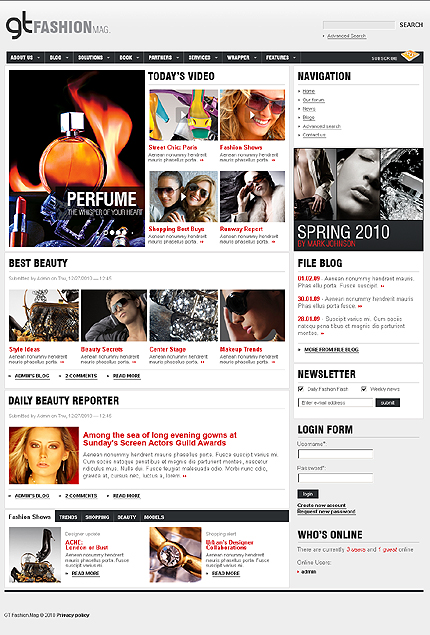Expand the Solutions dropdown menu
Screen dimensions: 430x635
[94, 58]
